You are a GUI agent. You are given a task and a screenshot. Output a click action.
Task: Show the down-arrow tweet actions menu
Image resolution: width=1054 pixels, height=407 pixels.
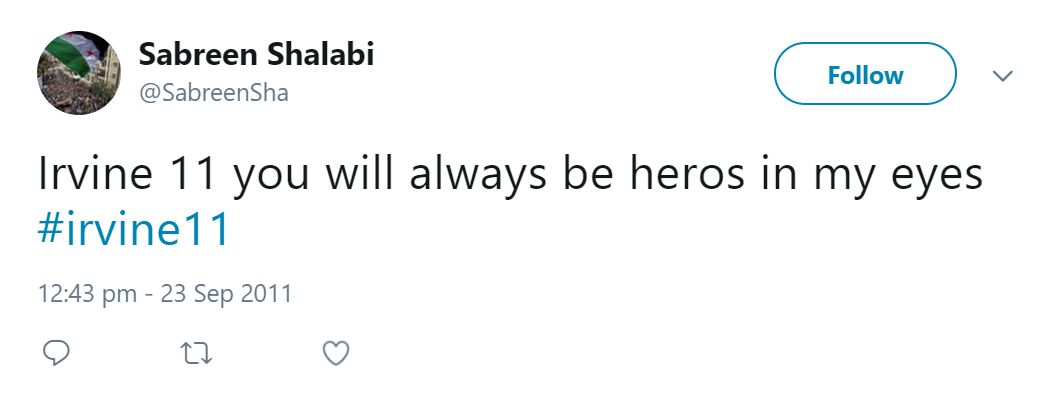pyautogui.click(x=1001, y=76)
